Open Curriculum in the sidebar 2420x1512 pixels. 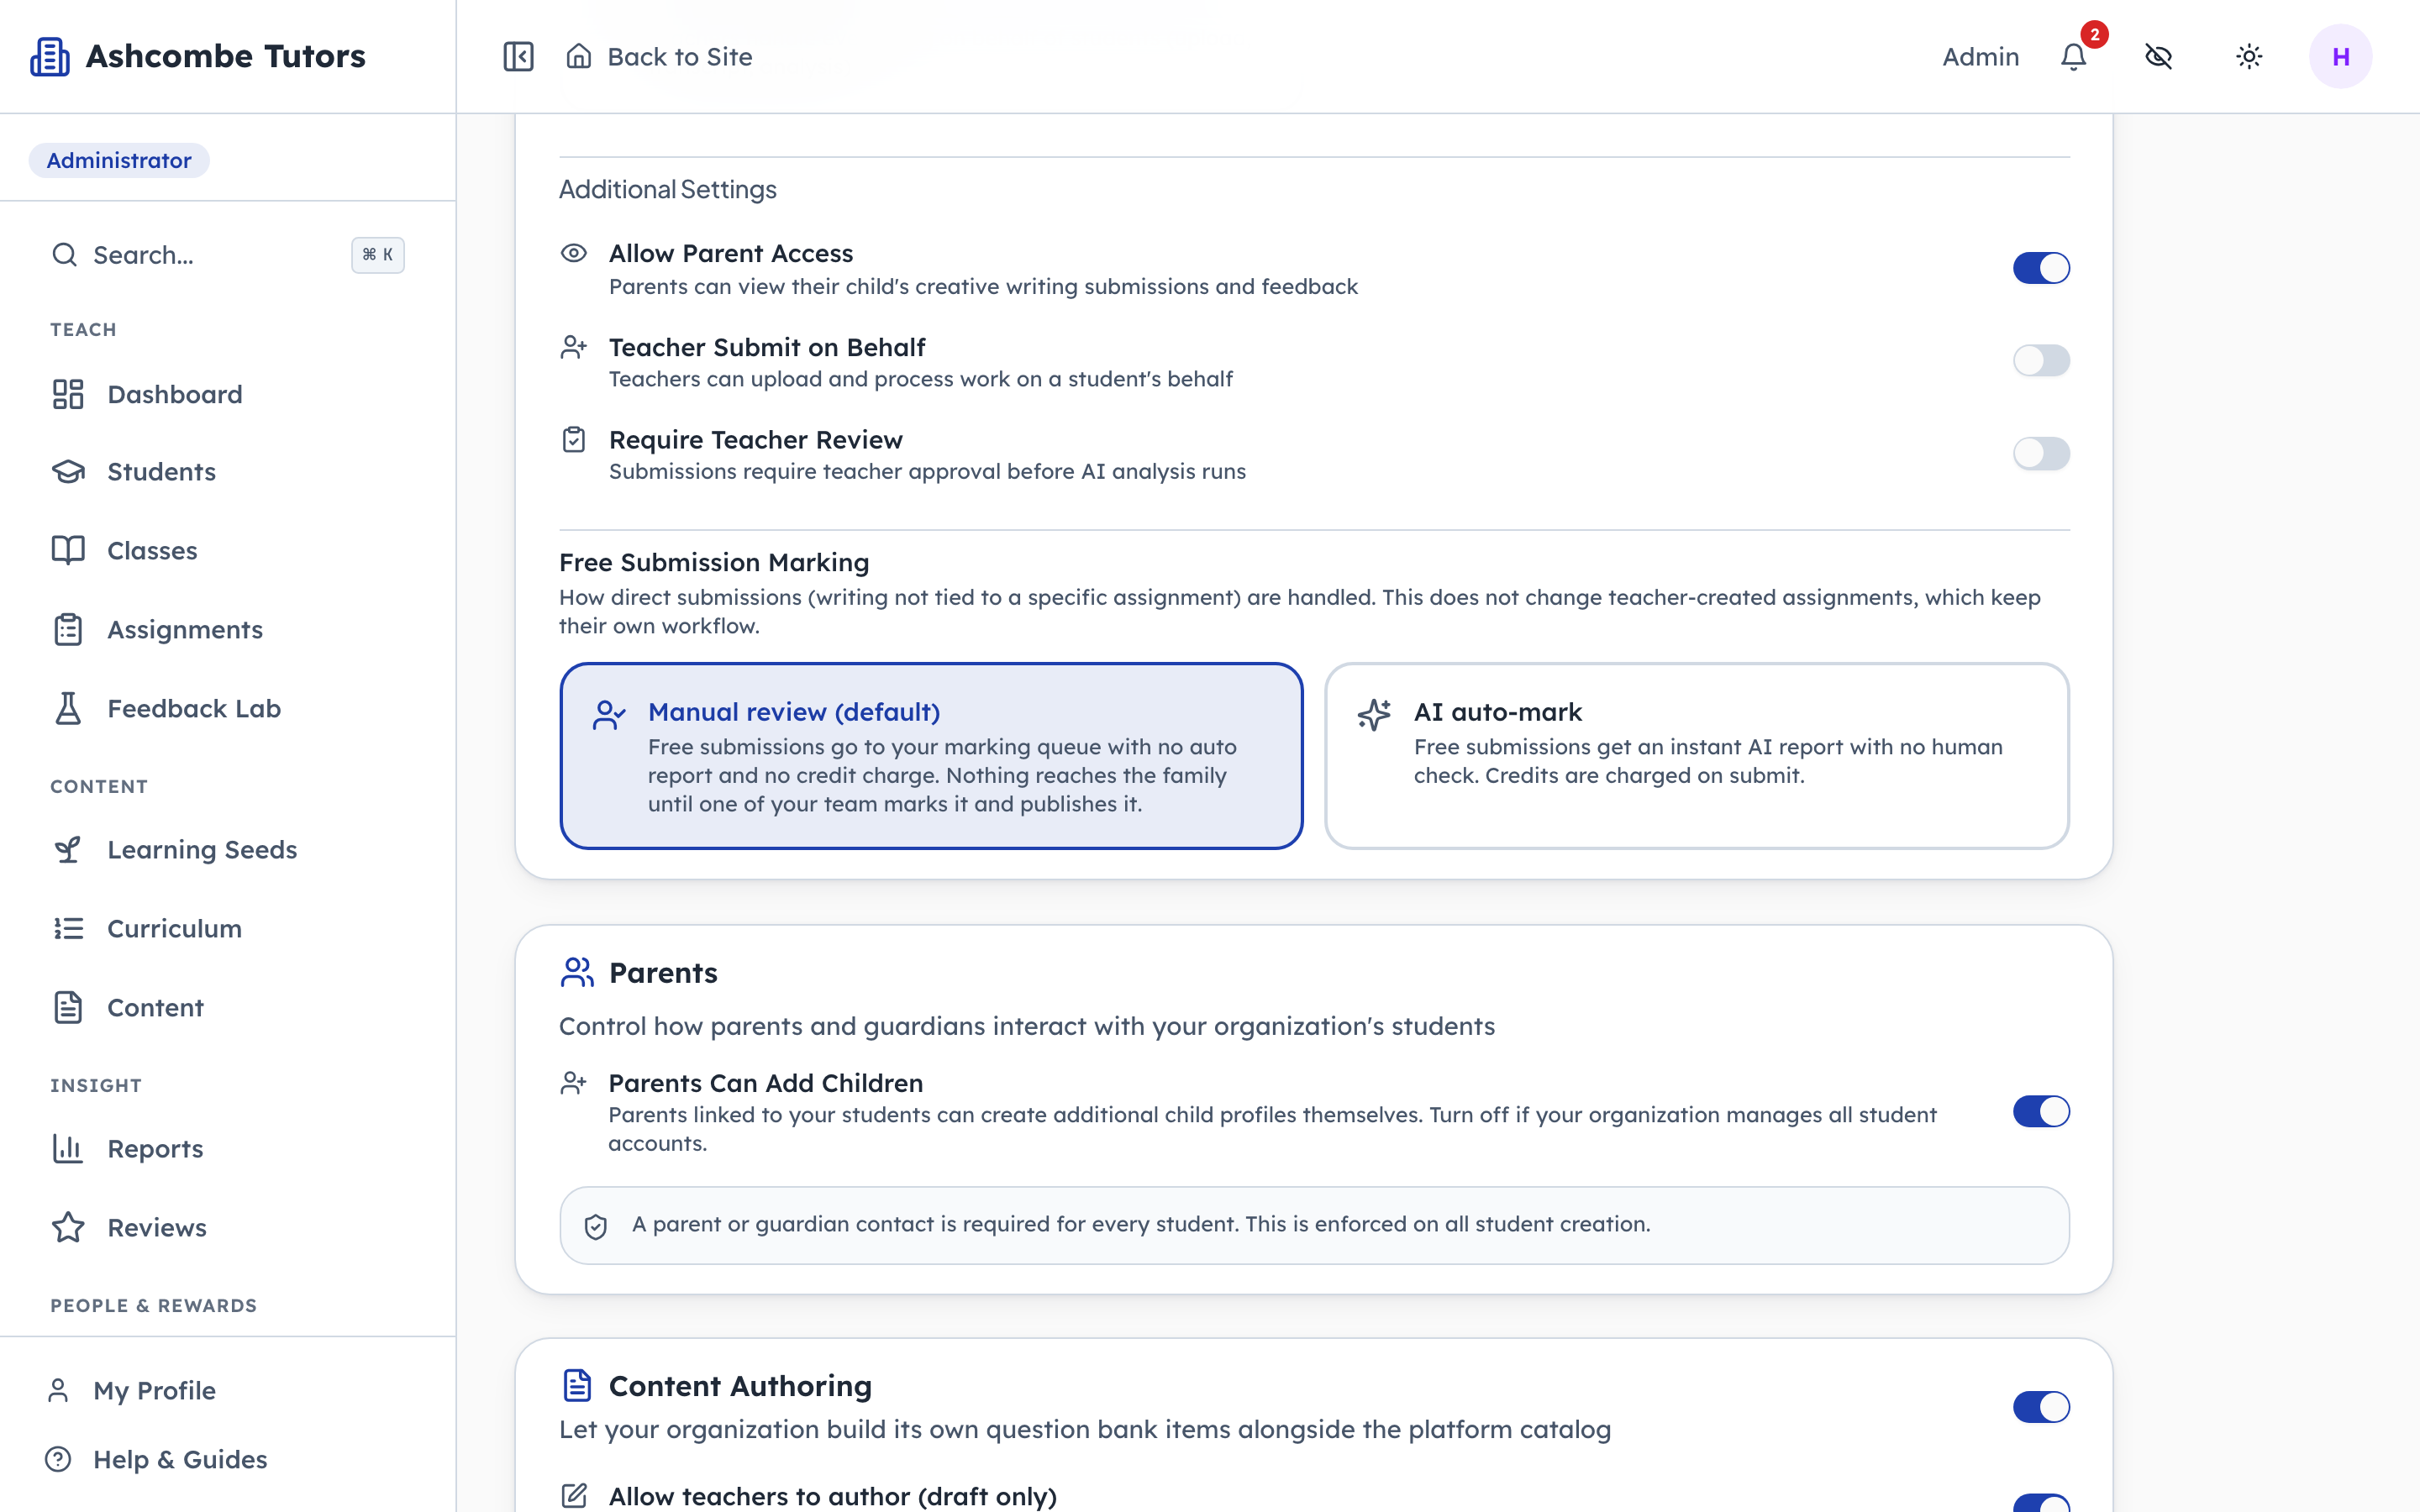228,929
